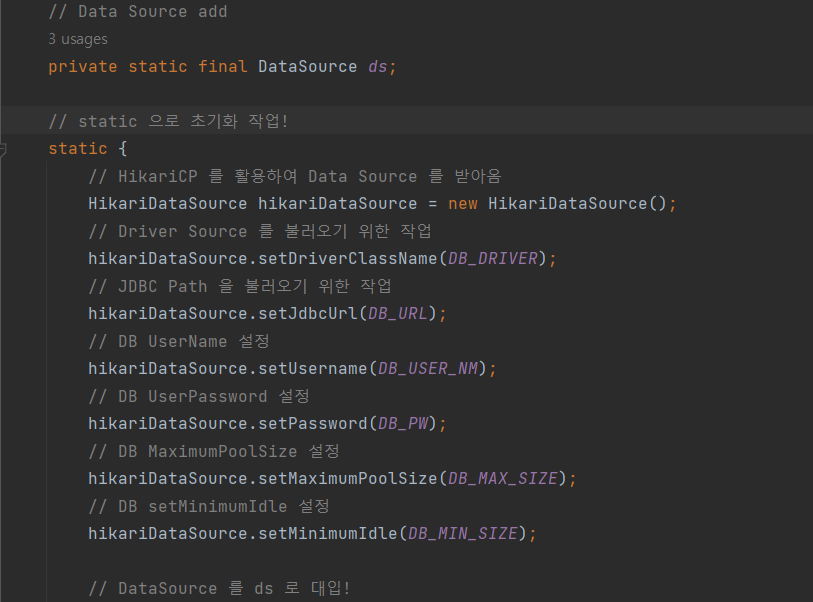This screenshot has width=813, height=602.
Task: Click the 'ds' field name
Action: (x=377, y=67)
